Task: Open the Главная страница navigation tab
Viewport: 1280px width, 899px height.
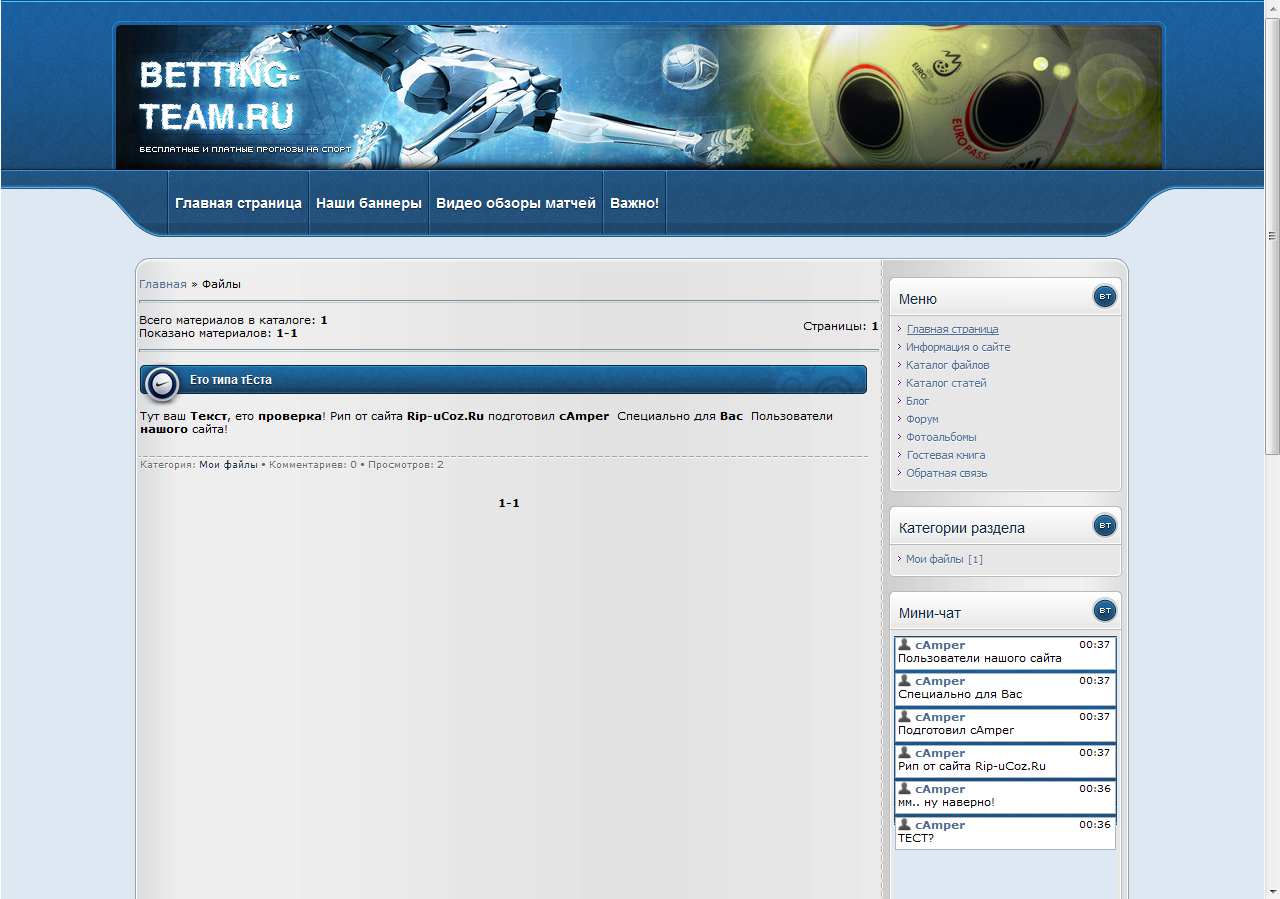Action: [x=238, y=203]
